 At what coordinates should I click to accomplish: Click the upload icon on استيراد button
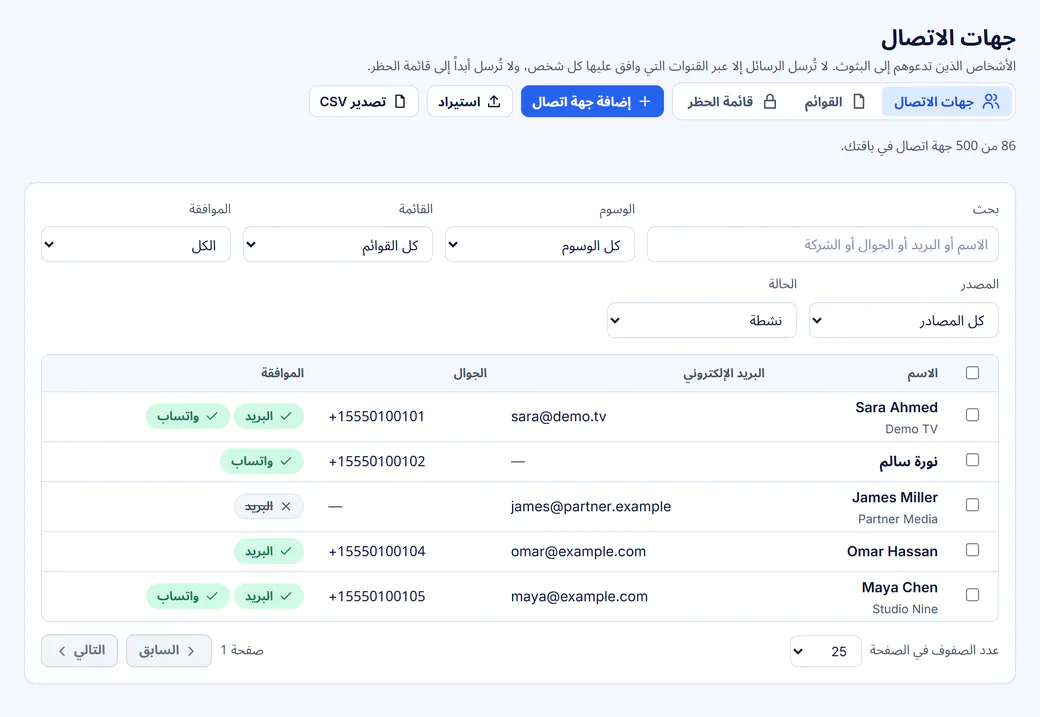click(x=494, y=101)
